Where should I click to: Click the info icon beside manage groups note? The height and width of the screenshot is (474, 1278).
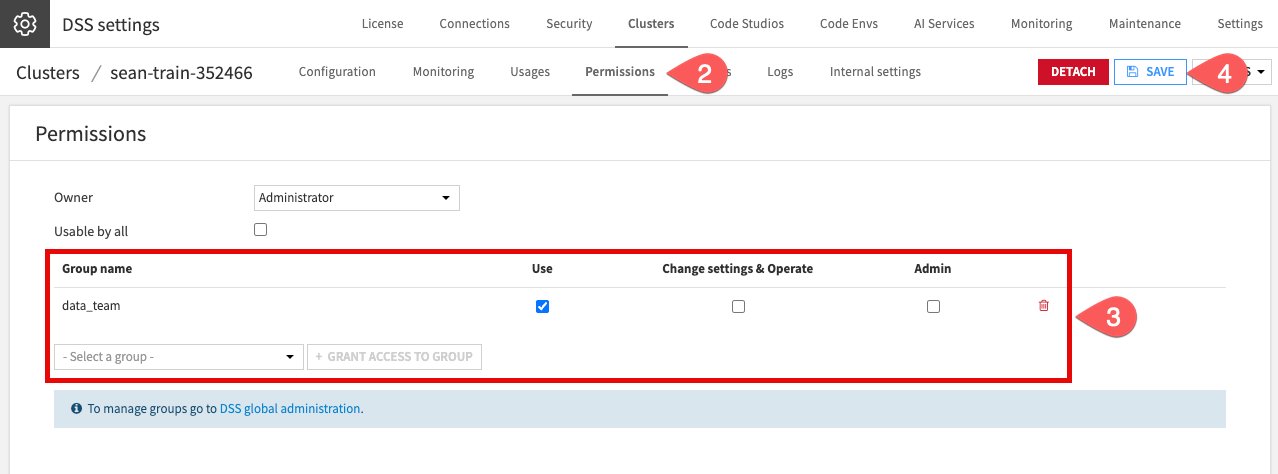(x=77, y=408)
